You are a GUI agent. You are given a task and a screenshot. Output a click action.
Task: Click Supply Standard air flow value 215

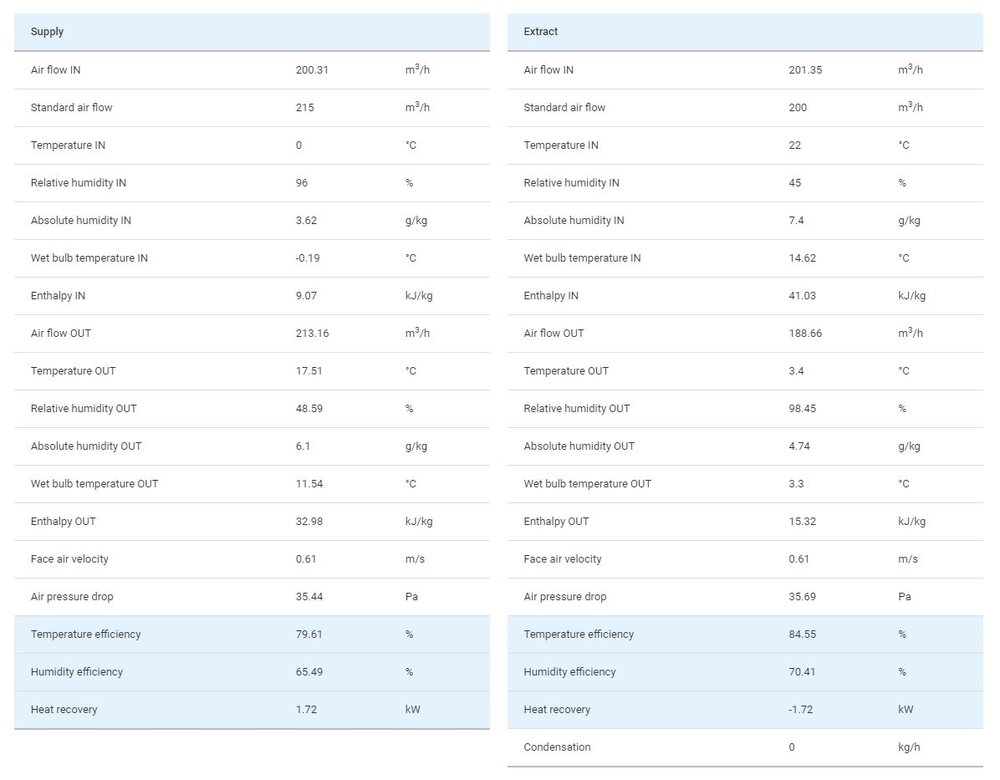305,108
